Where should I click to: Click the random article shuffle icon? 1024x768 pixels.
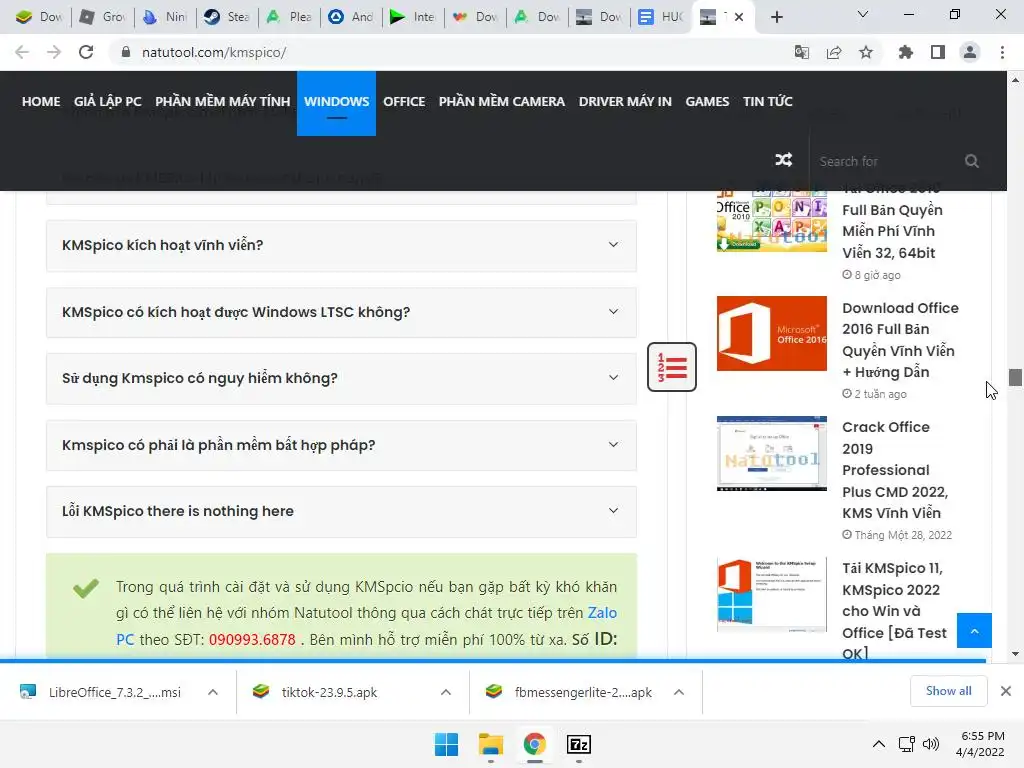[x=784, y=160]
